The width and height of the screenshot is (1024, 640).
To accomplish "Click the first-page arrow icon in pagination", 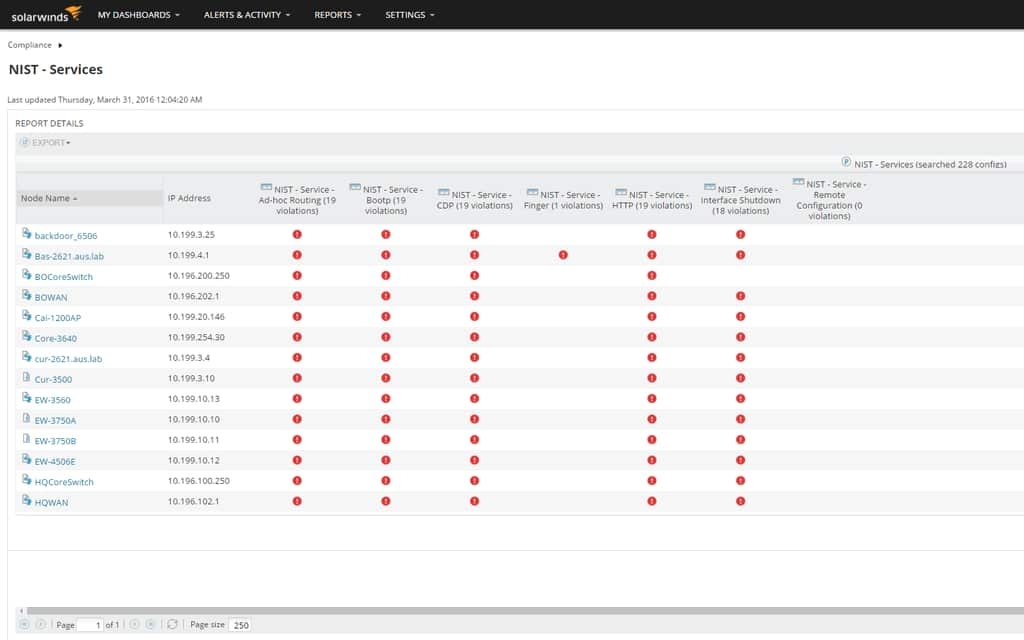I will click(x=22, y=624).
